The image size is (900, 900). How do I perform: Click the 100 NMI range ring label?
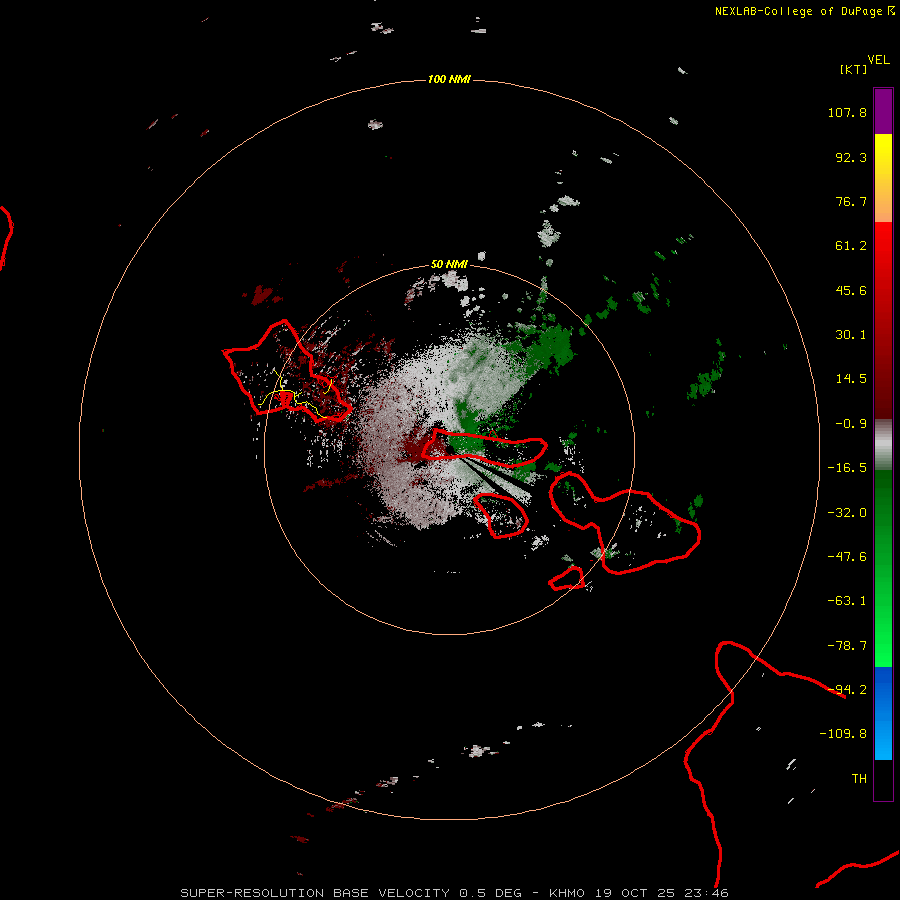point(449,79)
